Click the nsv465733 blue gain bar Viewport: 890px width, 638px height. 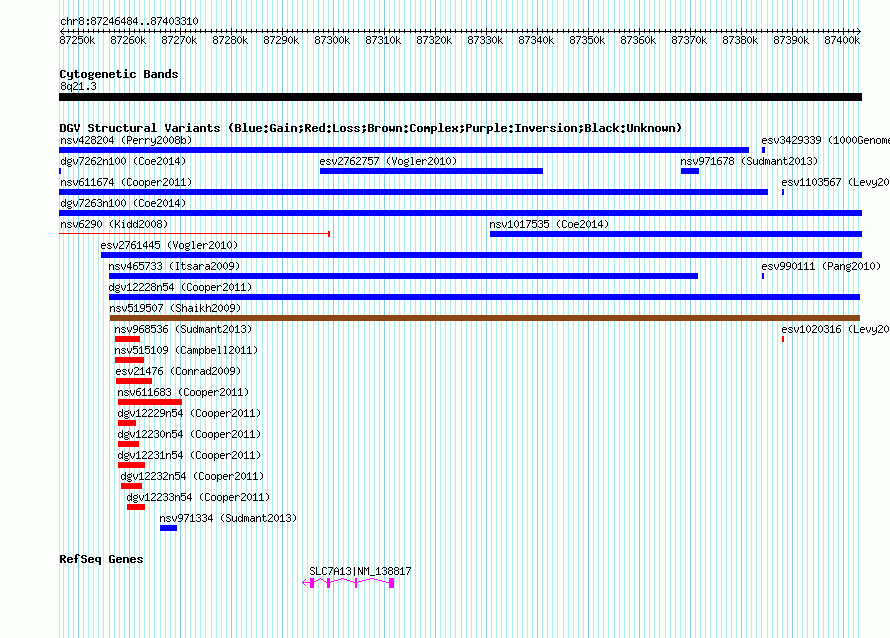[404, 276]
